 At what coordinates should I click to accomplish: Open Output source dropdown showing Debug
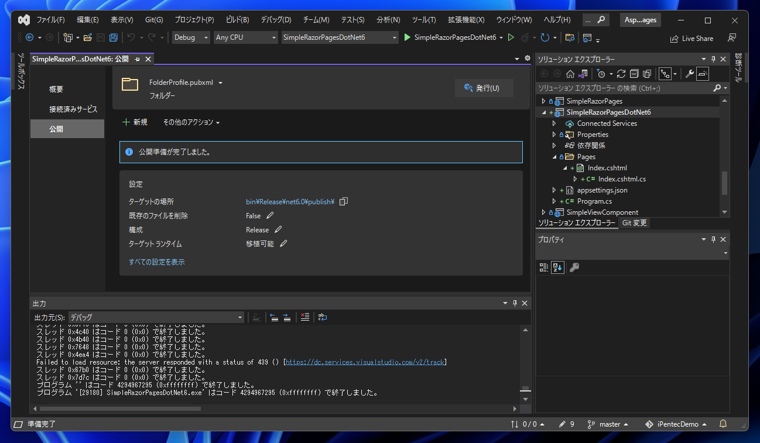[x=156, y=317]
